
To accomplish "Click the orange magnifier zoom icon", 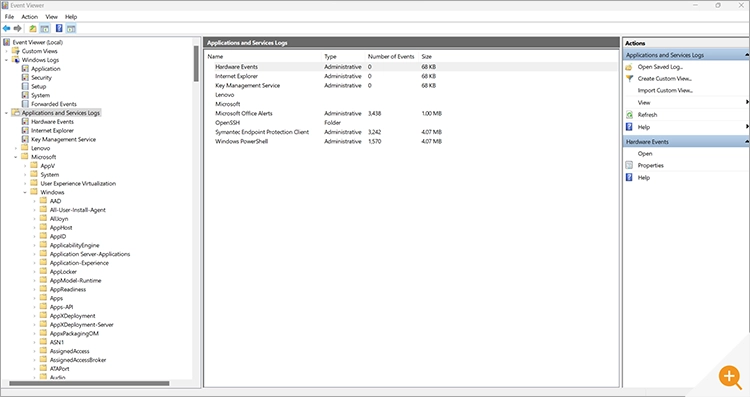I will pyautogui.click(x=729, y=377).
